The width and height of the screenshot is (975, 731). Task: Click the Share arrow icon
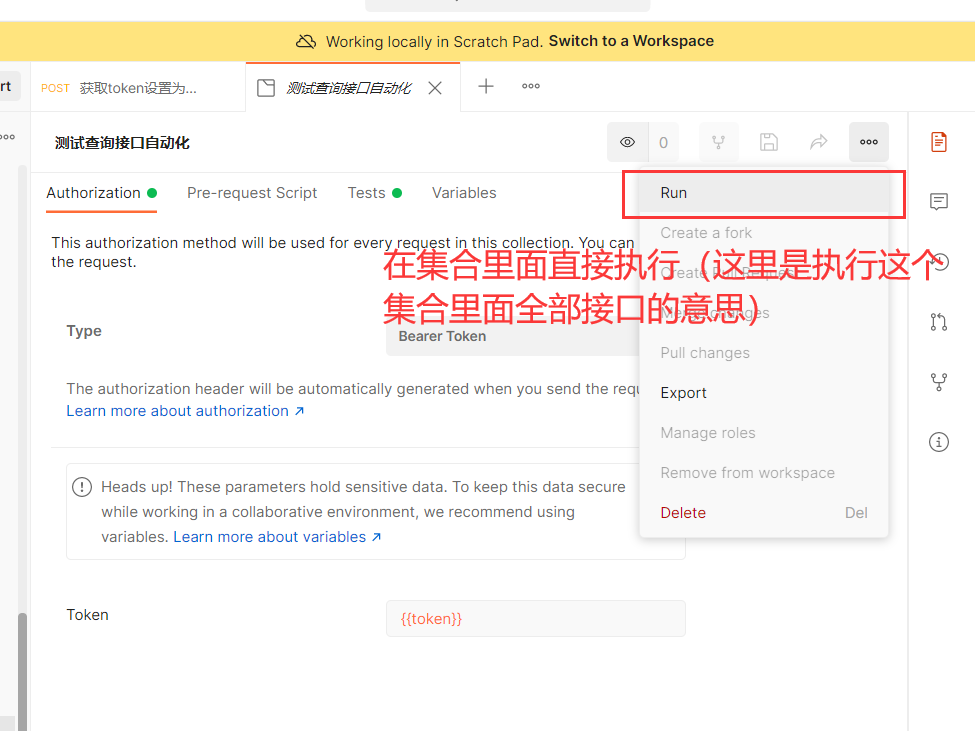point(818,142)
